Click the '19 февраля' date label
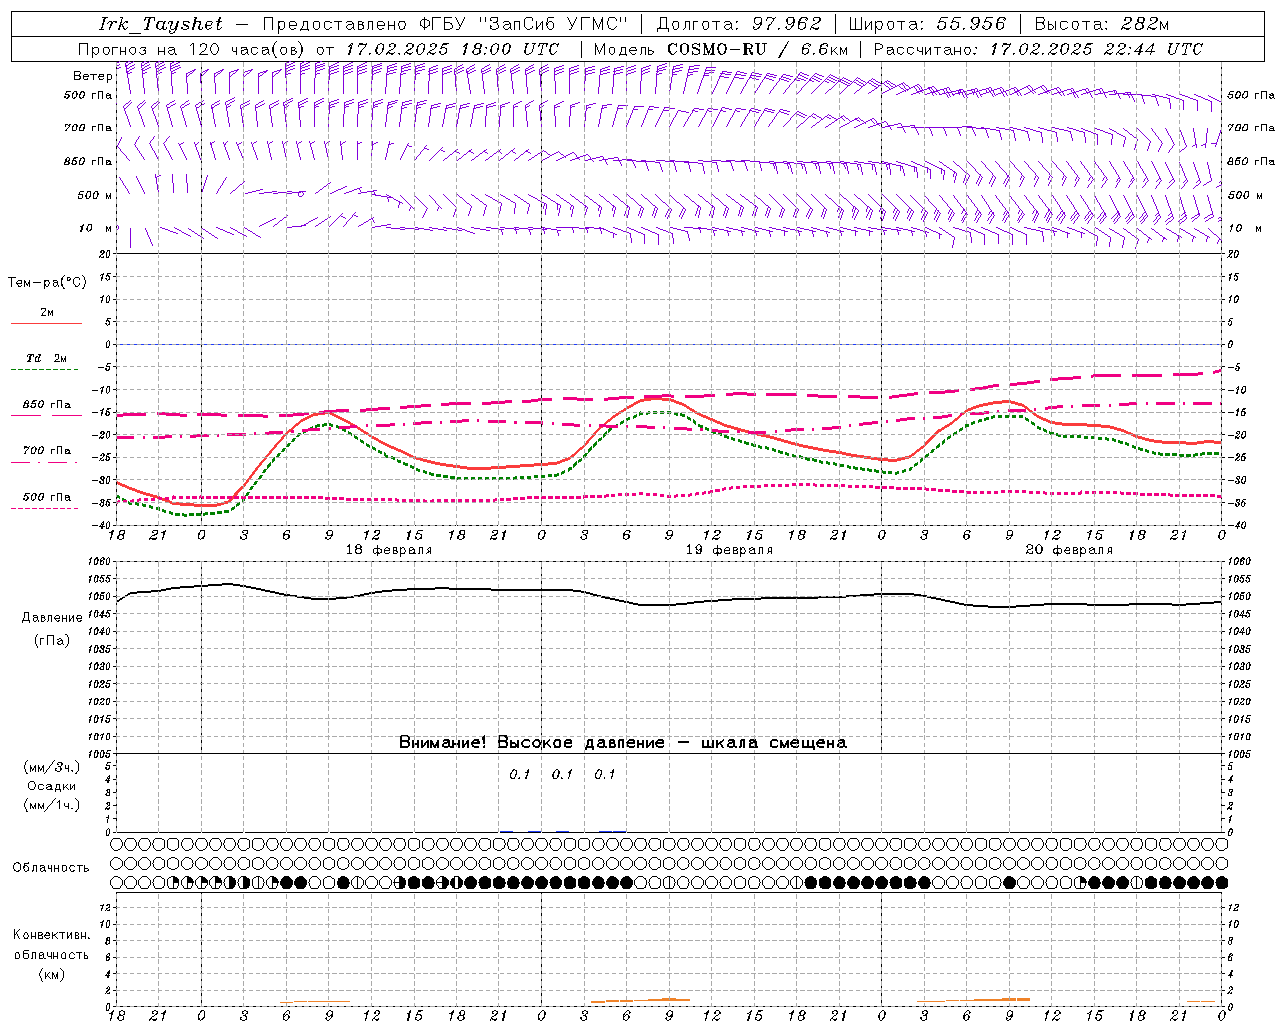This screenshot has height=1024, width=1280. 729,550
